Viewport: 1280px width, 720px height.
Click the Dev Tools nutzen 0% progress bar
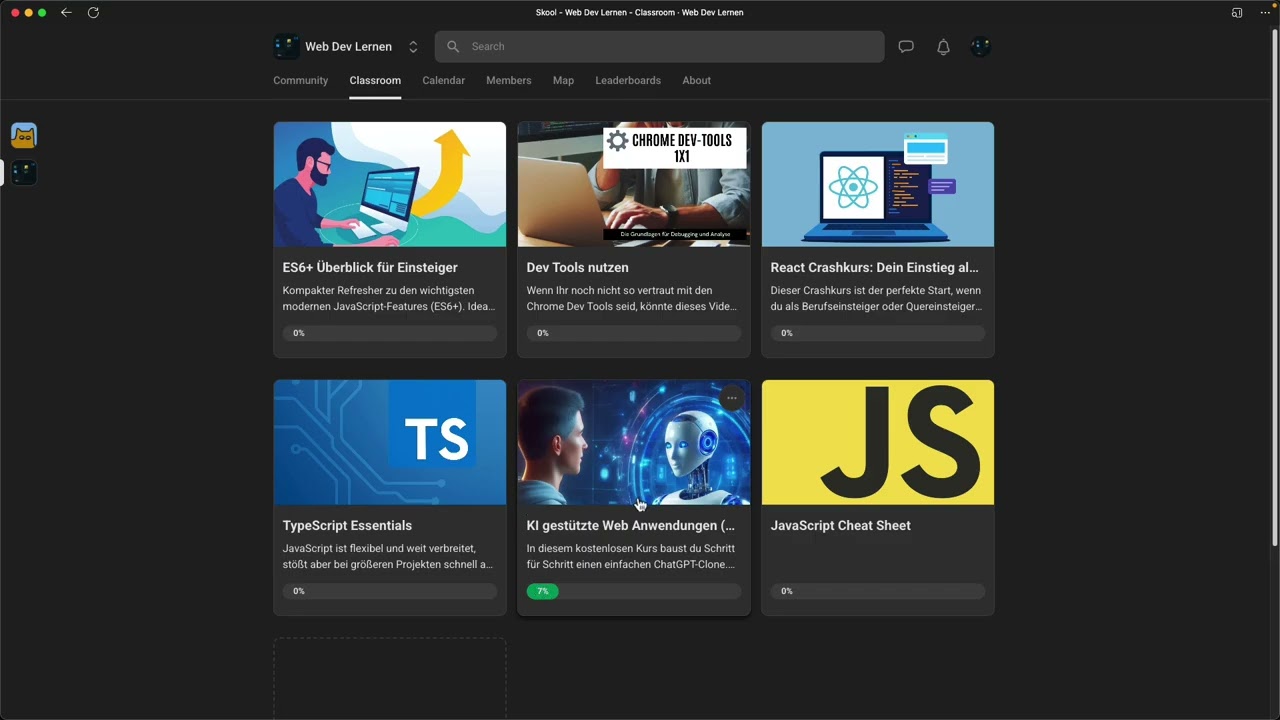coord(634,333)
